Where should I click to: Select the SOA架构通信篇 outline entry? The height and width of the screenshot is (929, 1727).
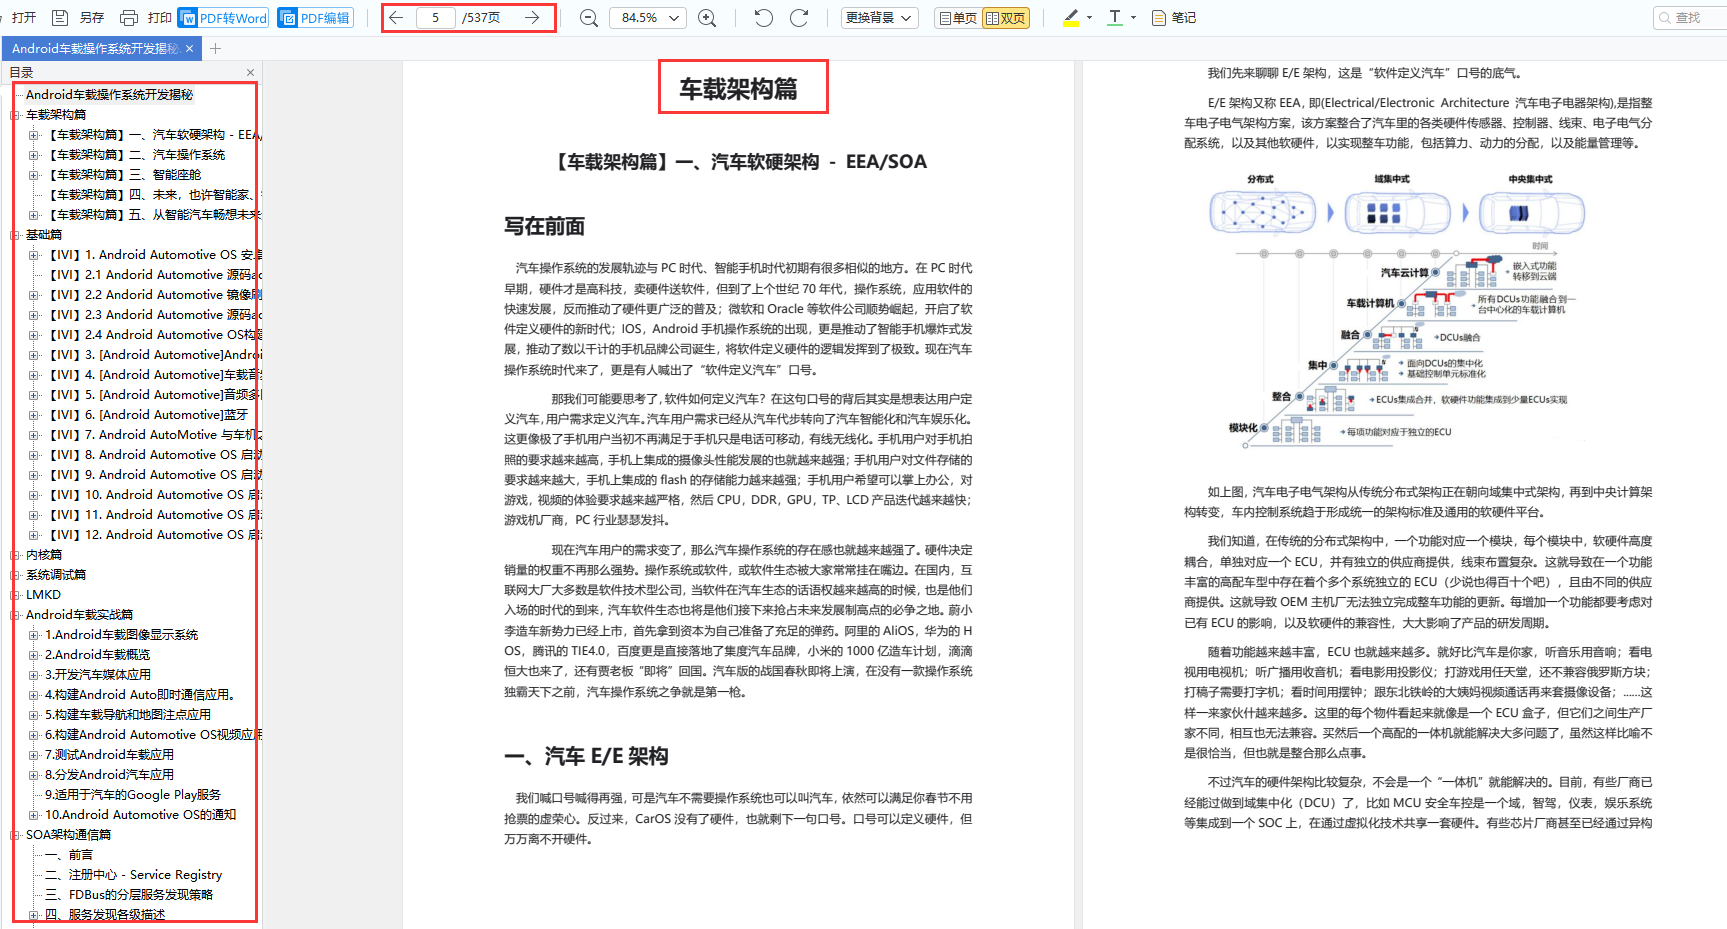coord(68,835)
